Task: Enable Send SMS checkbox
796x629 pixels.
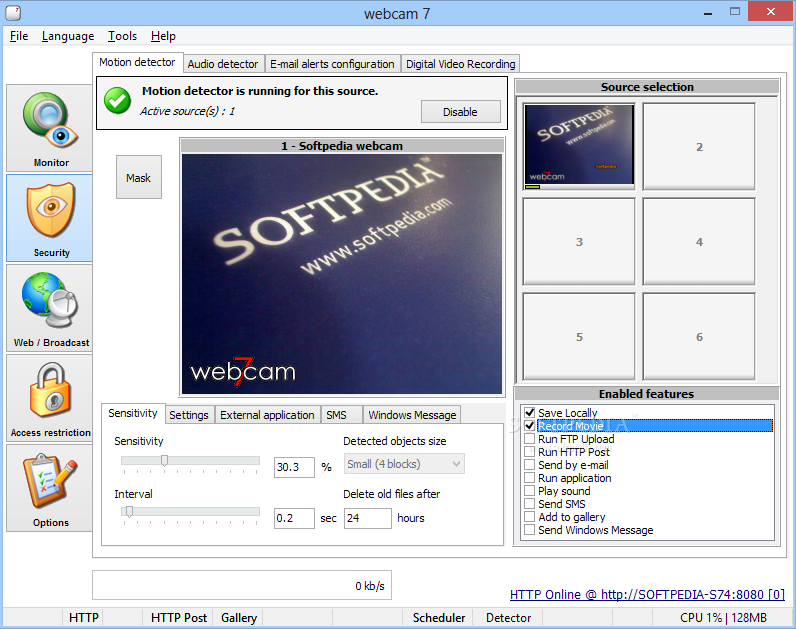Action: click(x=529, y=504)
